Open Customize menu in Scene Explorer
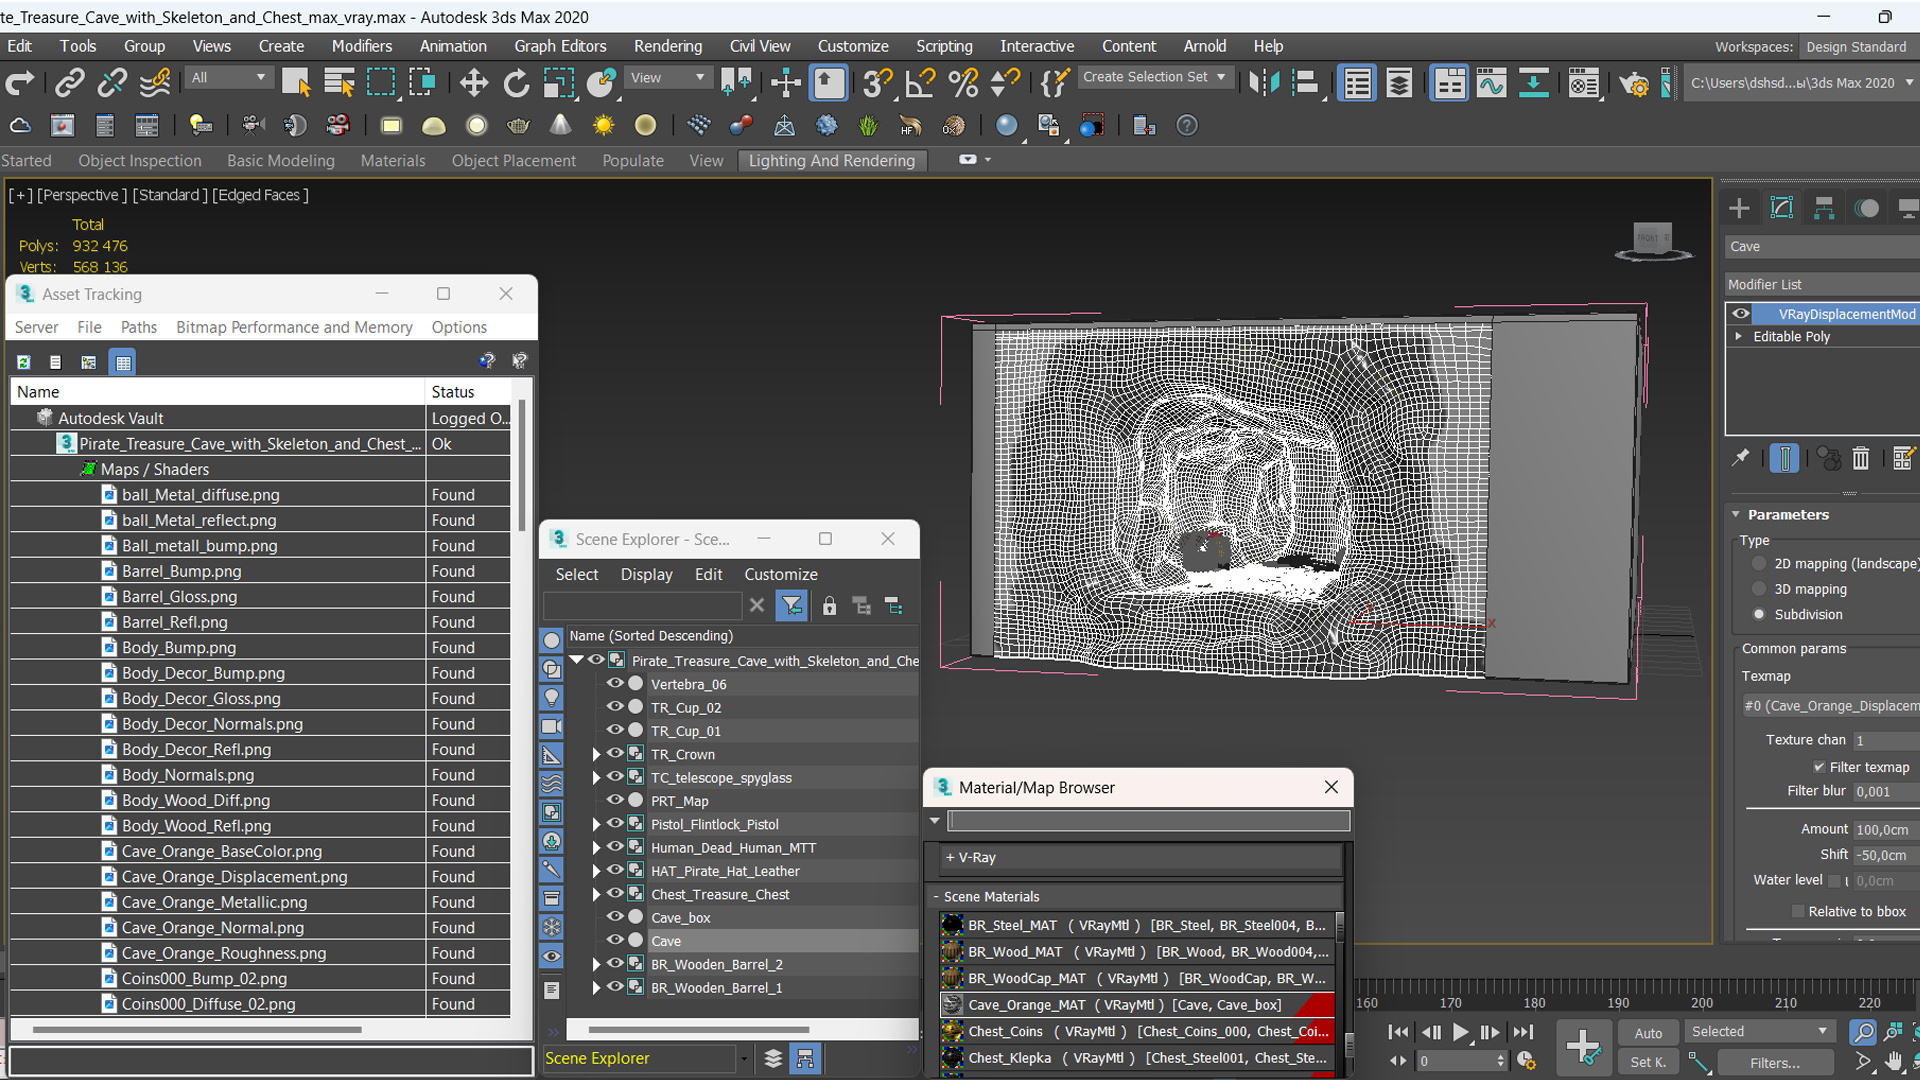 point(780,574)
